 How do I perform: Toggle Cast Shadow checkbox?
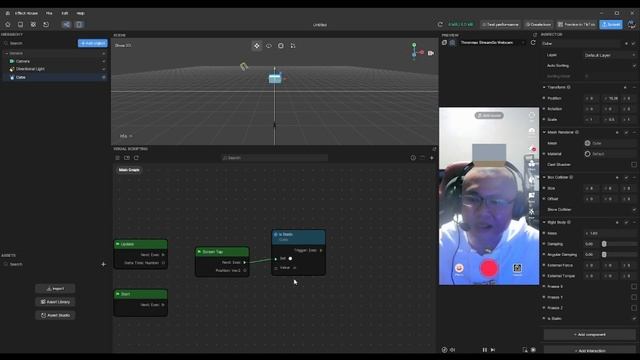tap(634, 164)
